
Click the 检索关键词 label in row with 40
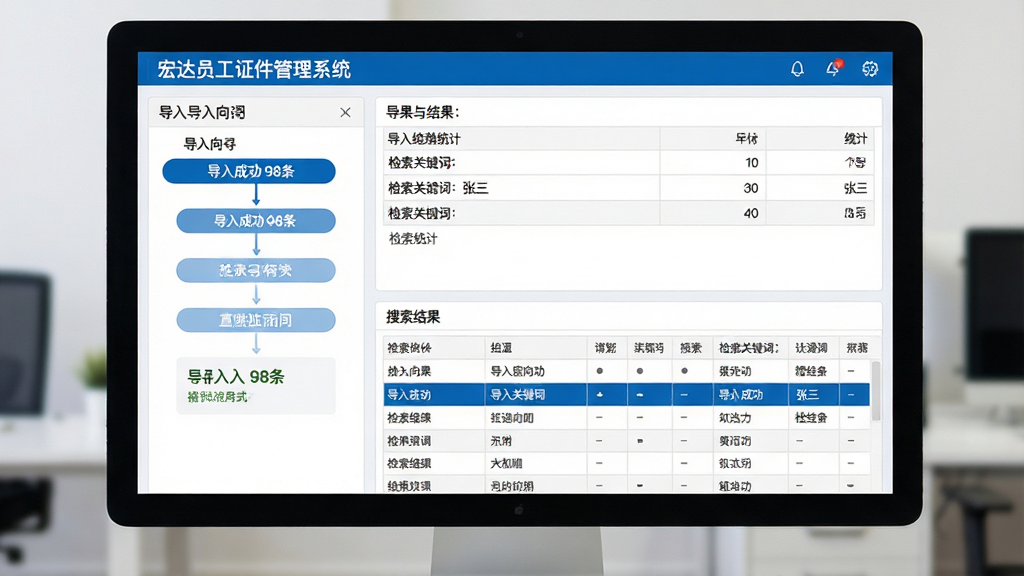422,213
